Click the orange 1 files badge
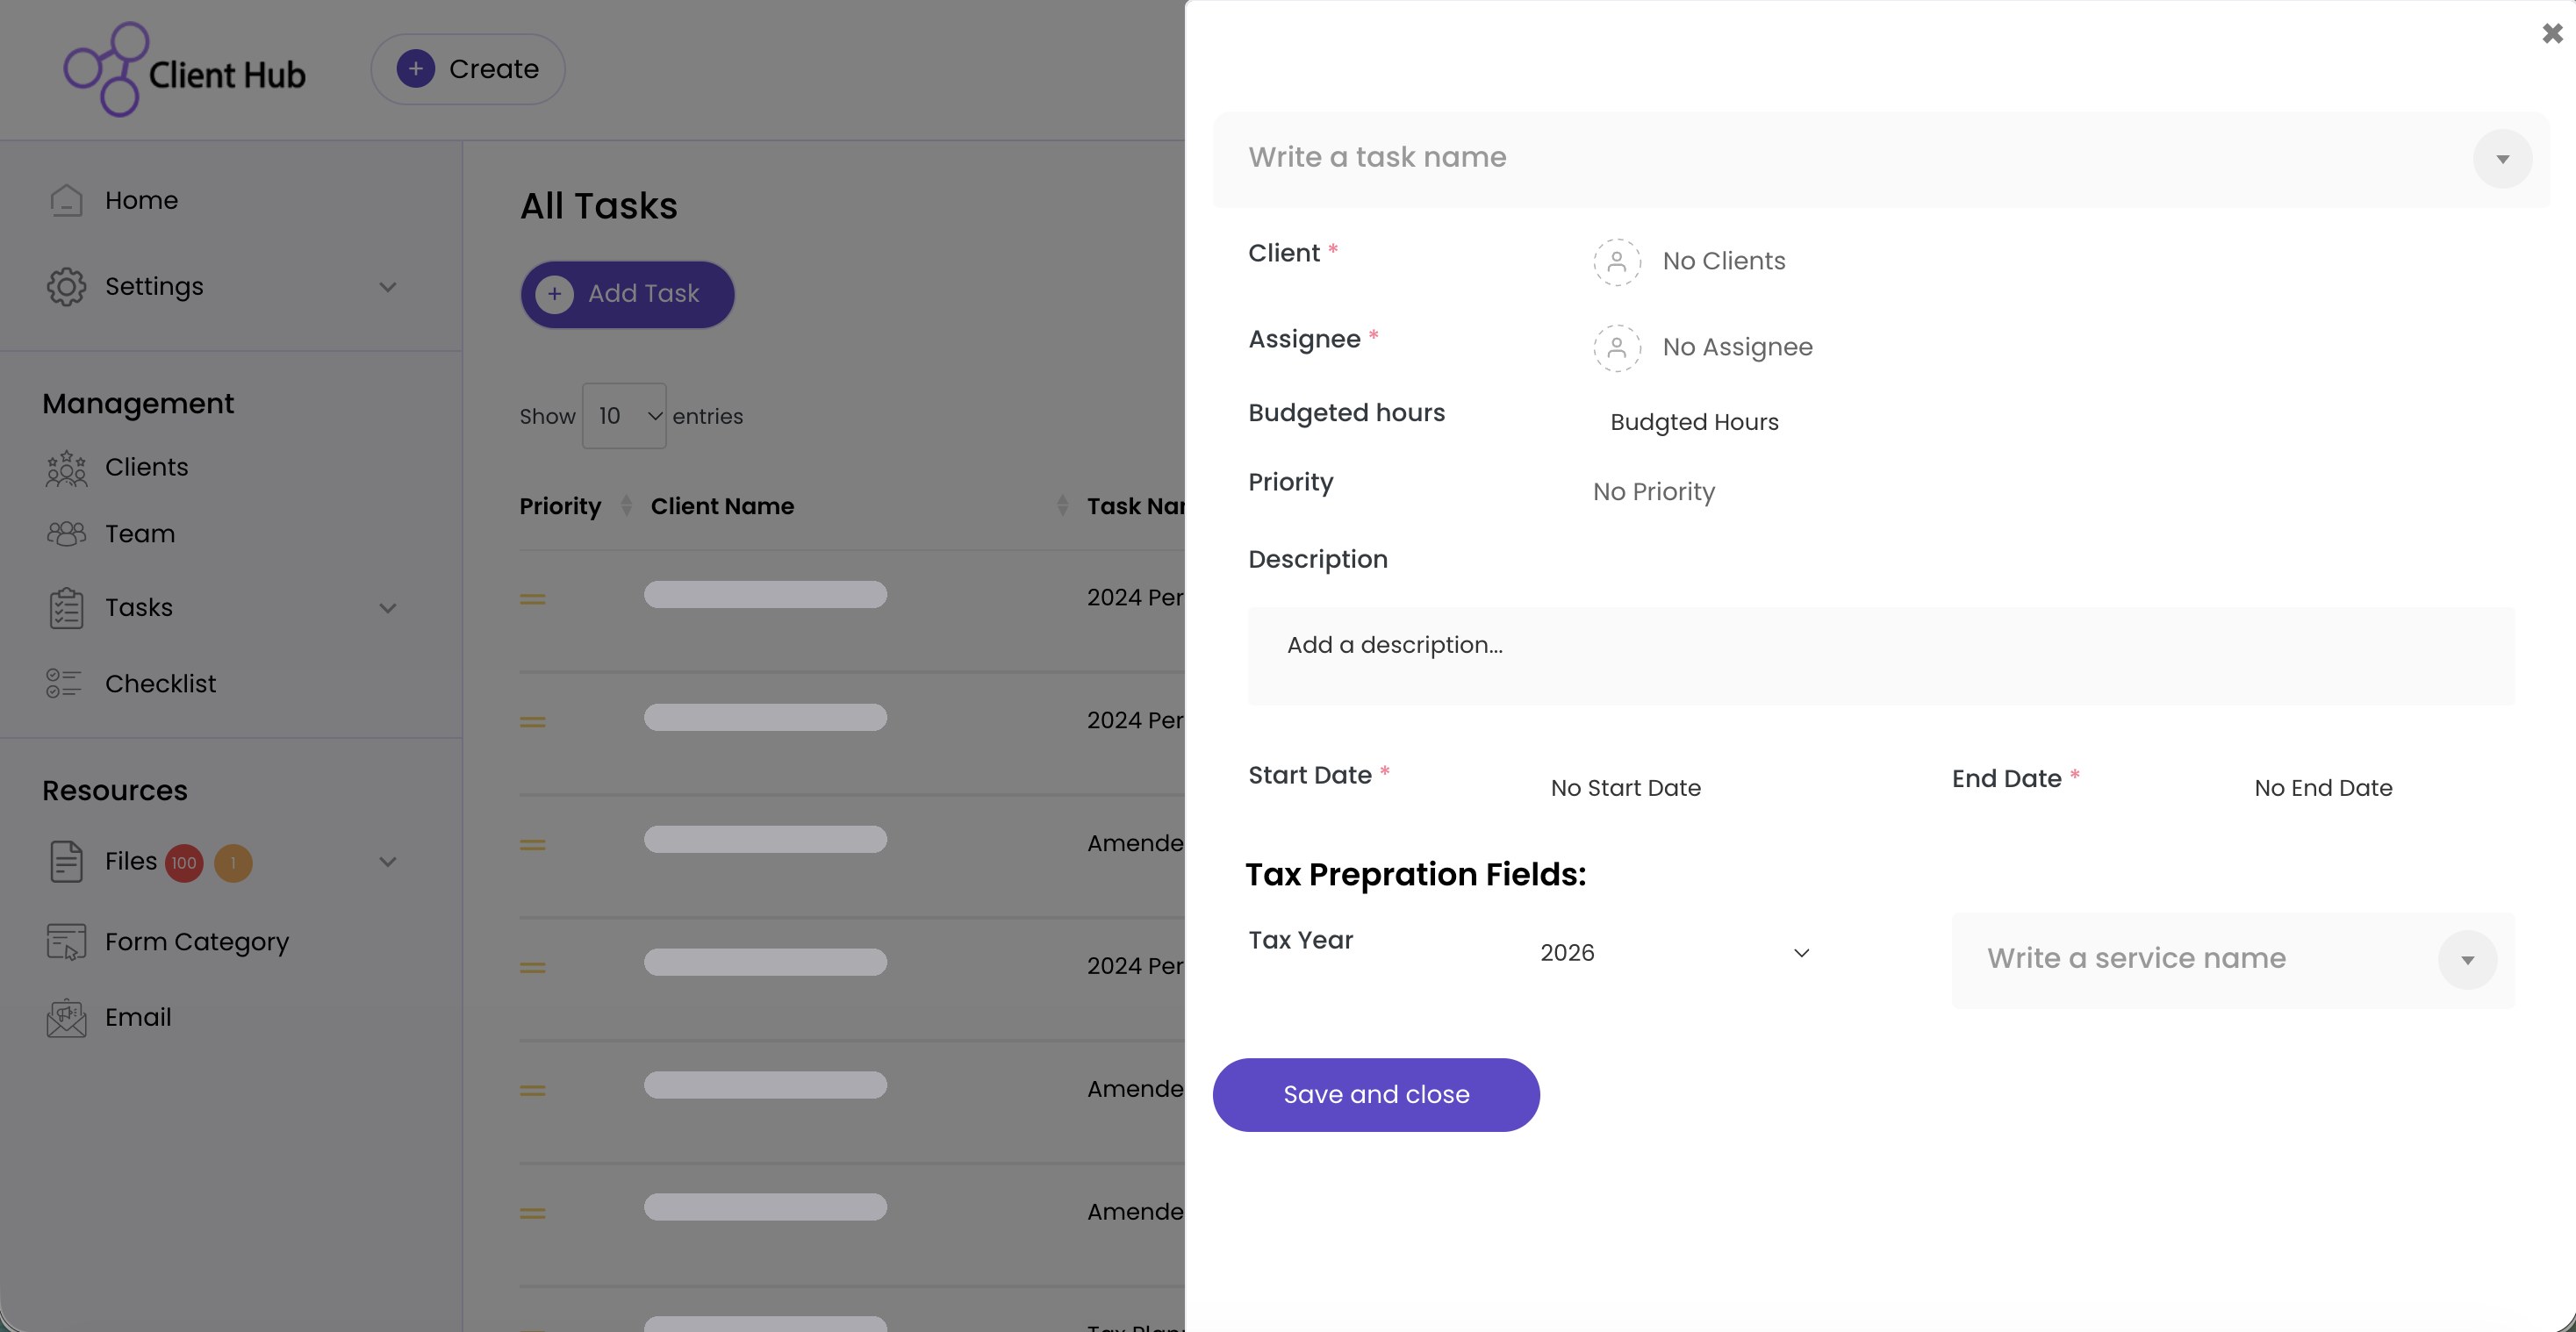The width and height of the screenshot is (2576, 1332). pyautogui.click(x=233, y=863)
